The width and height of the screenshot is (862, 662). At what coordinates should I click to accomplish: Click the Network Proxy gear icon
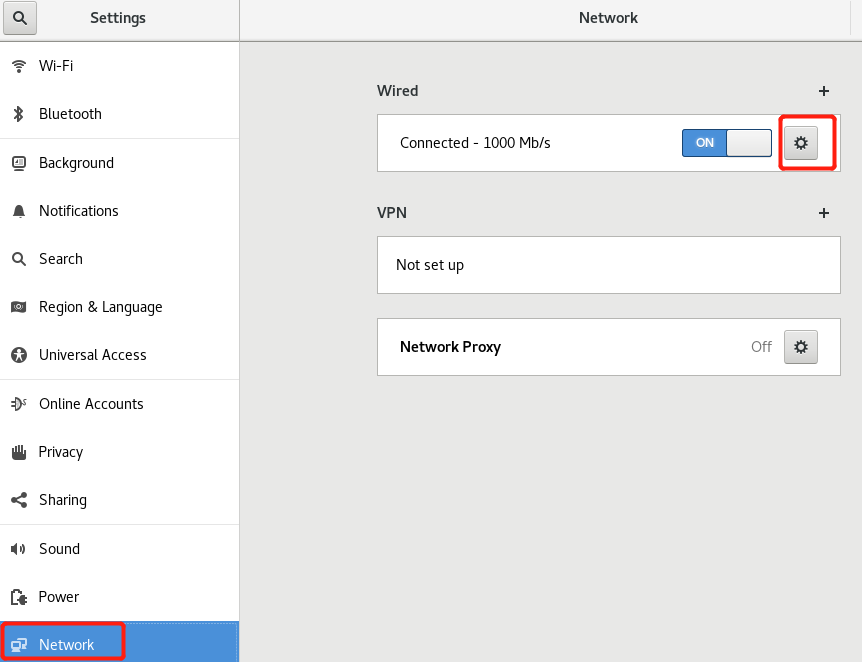[x=800, y=347]
